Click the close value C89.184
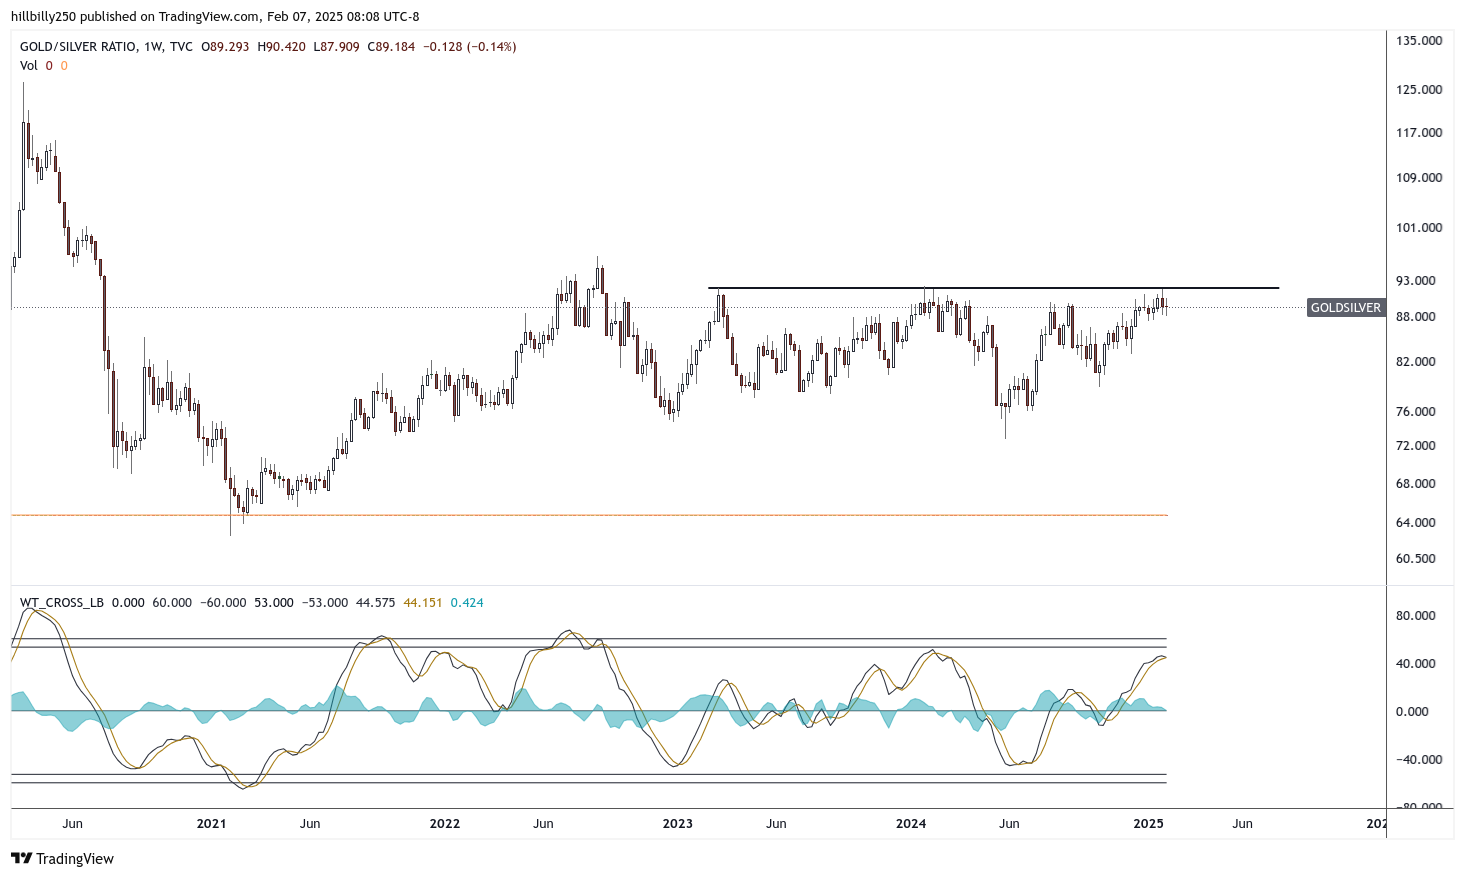 tap(391, 47)
